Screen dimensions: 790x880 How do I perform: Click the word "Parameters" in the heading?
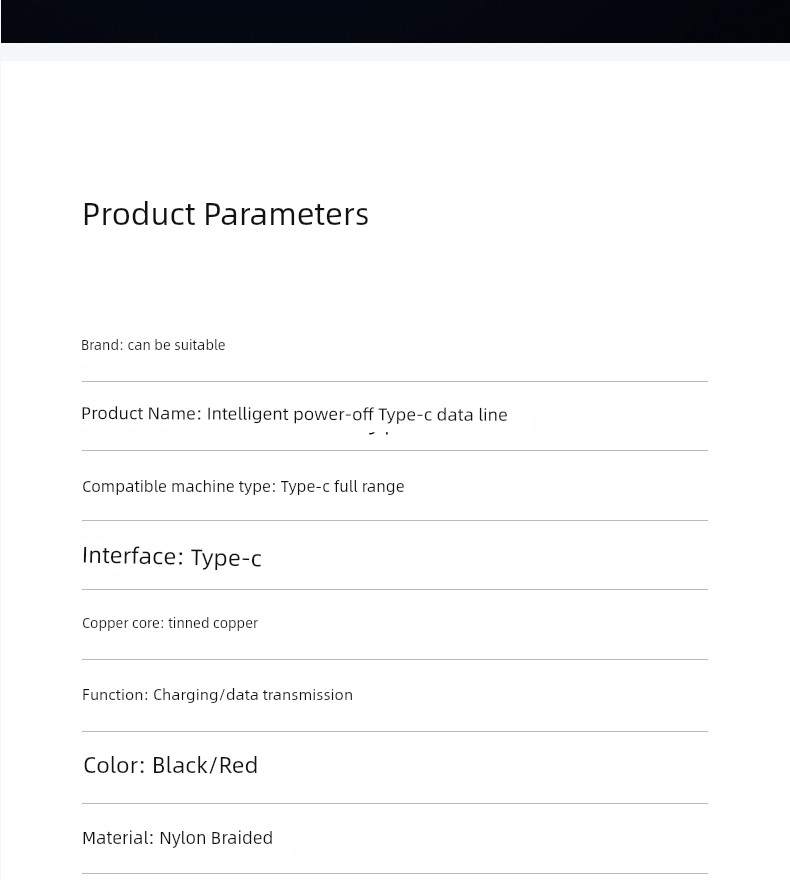[286, 214]
